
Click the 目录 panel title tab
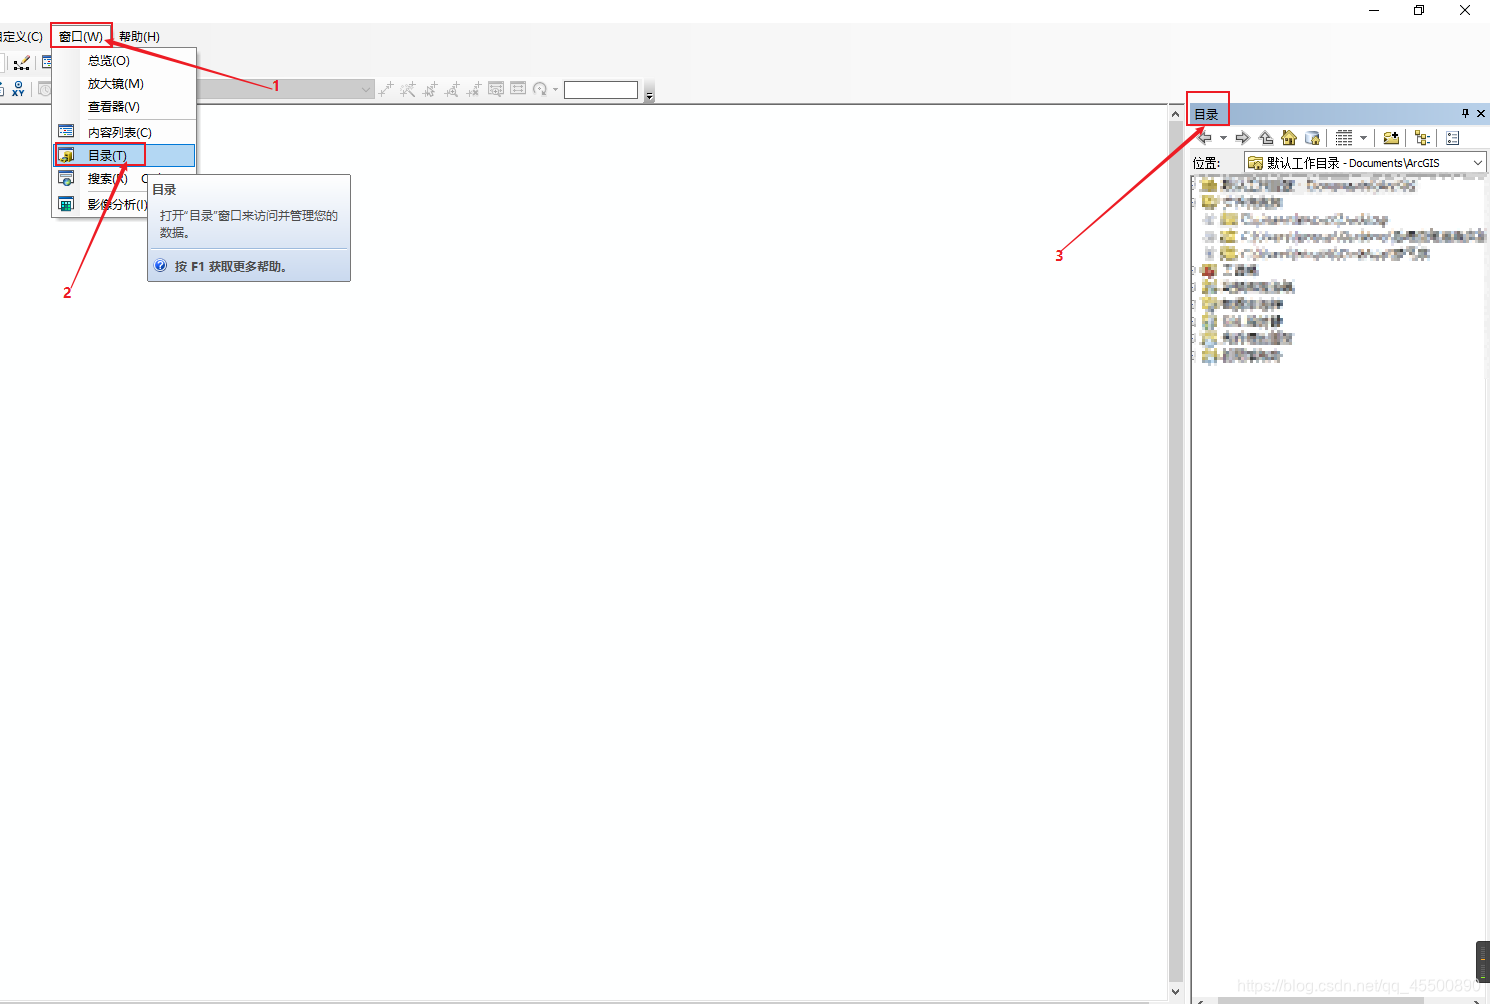click(x=1207, y=114)
